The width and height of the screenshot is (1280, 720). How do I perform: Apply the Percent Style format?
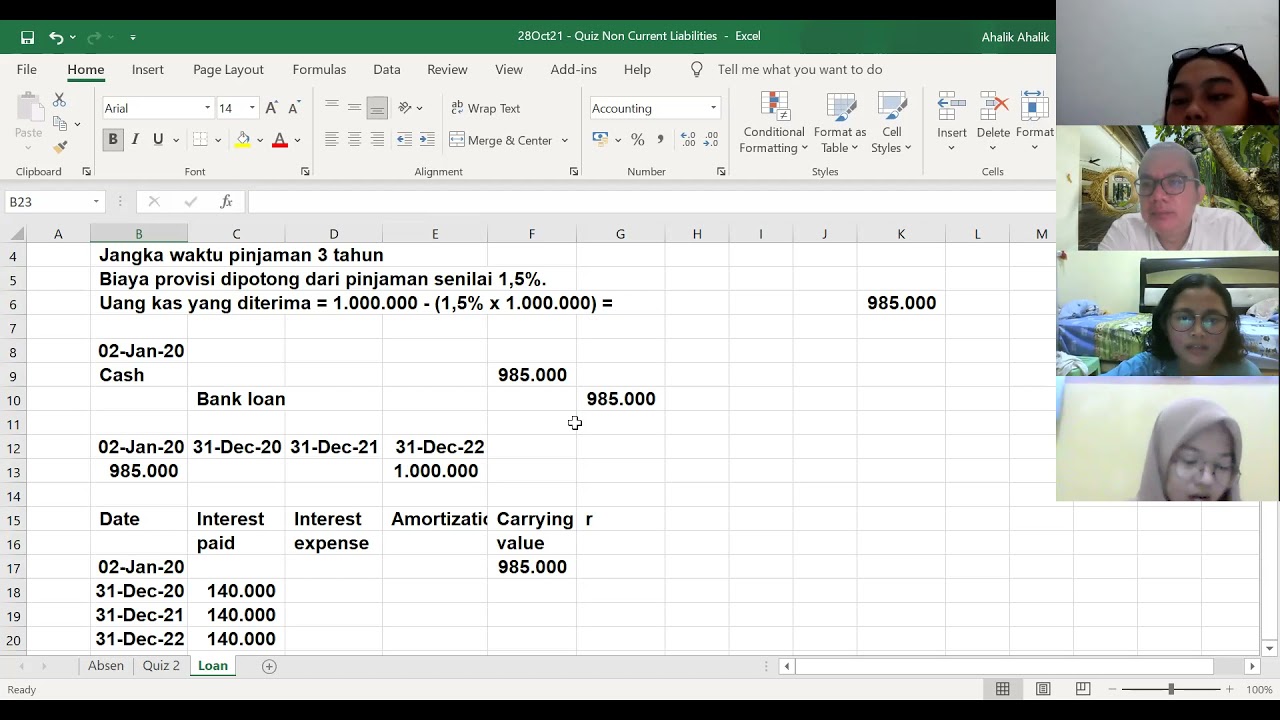[x=637, y=140]
